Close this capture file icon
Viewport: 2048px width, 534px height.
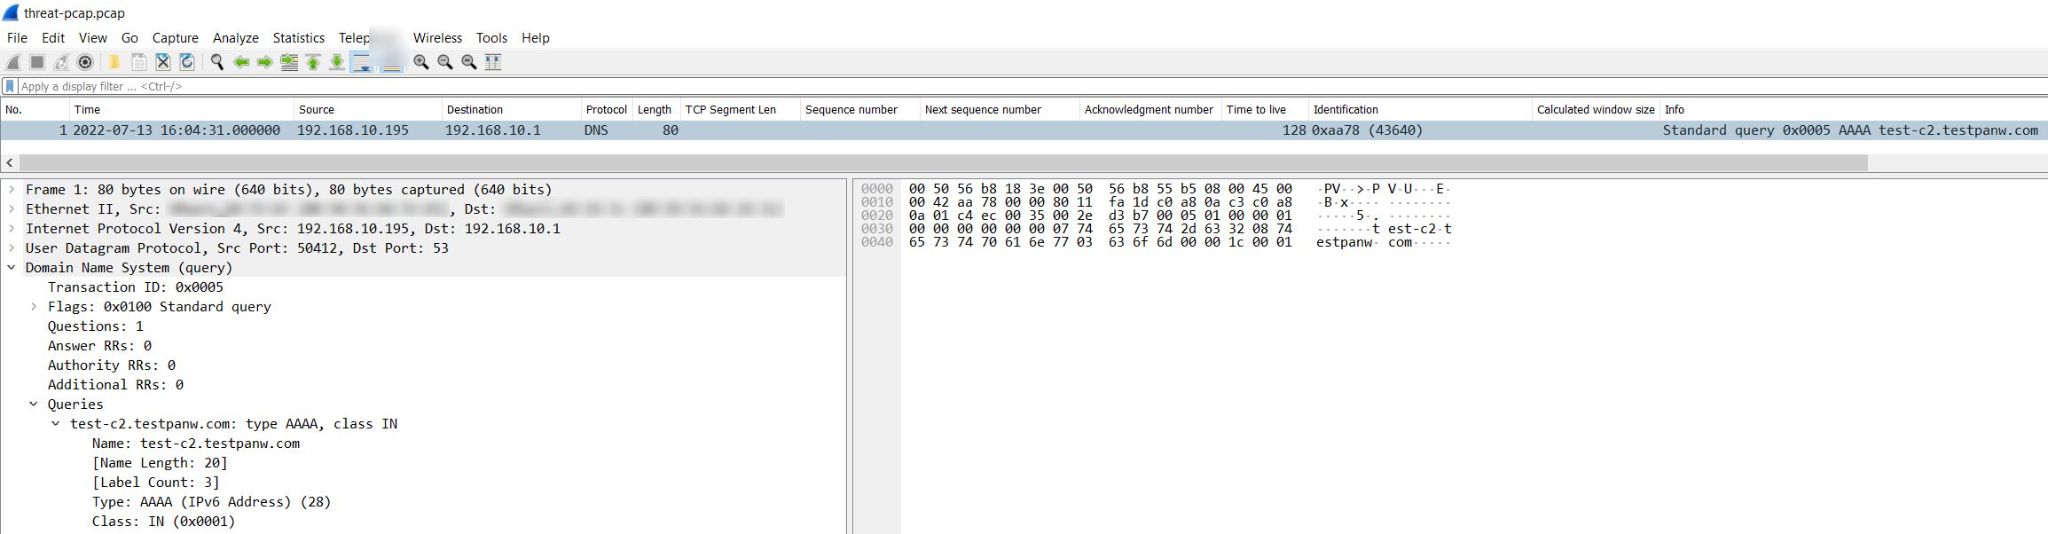click(x=163, y=62)
